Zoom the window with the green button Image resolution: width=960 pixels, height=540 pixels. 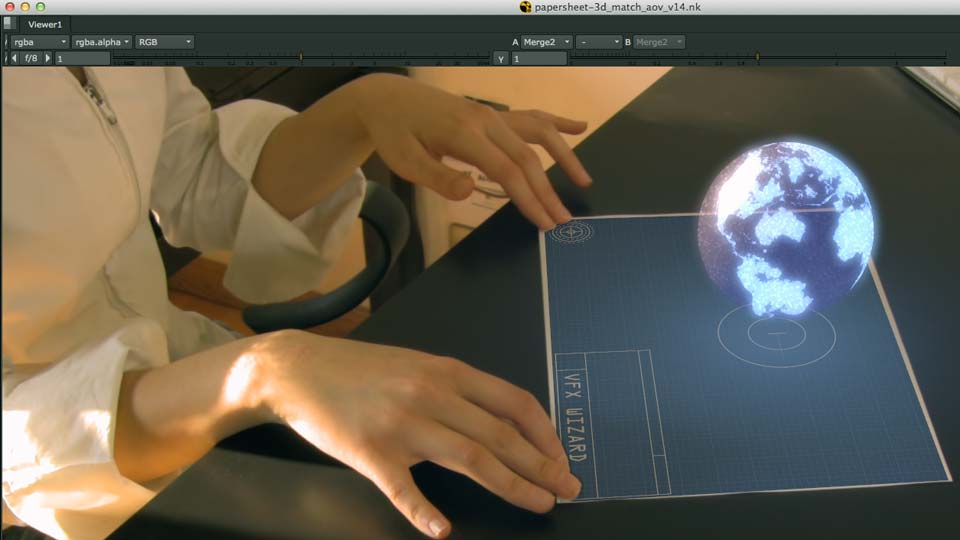point(40,7)
